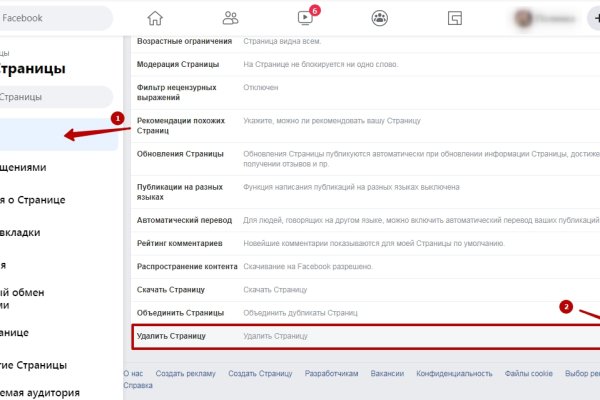This screenshot has width=600, height=400.
Task: Open the Watch video icon with notification badge
Action: point(305,17)
